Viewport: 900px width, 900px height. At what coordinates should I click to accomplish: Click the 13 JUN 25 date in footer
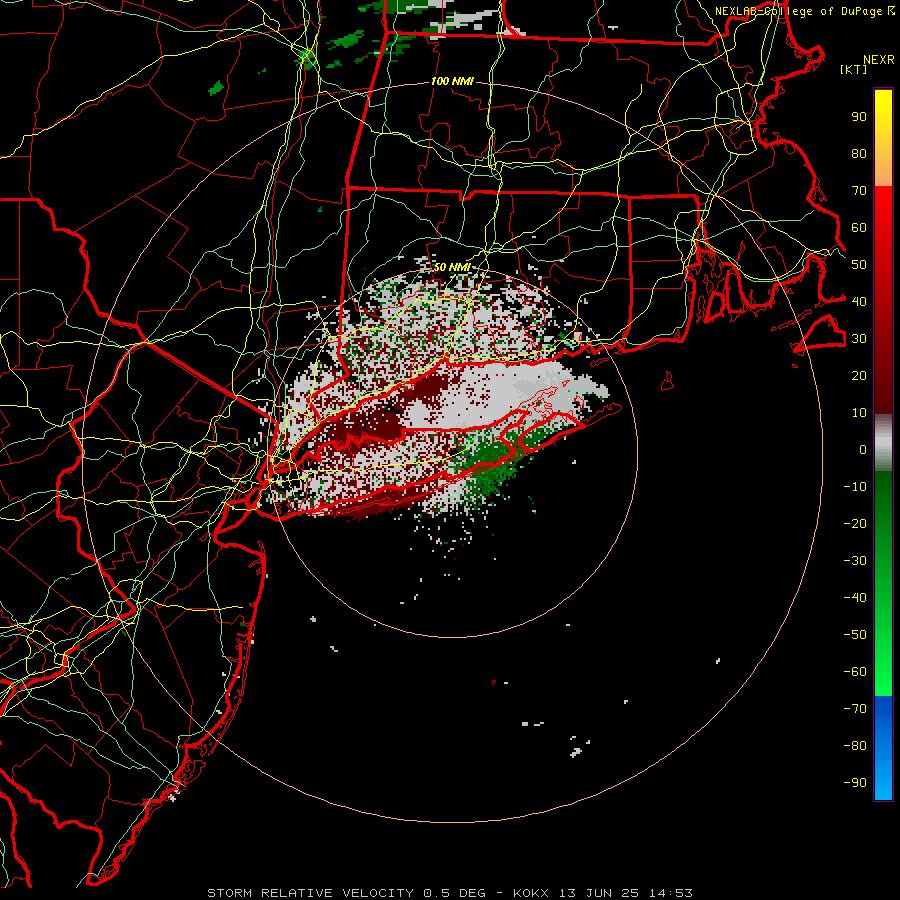coord(599,893)
